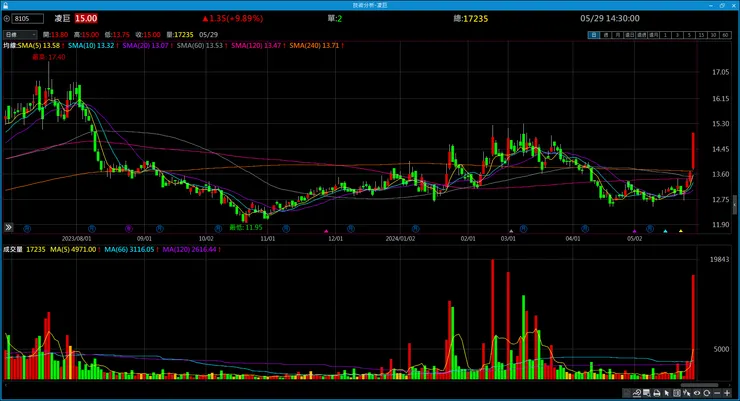This screenshot has height=401, width=740.
Task: Click the magenta triangle marker near 12/01
Action: 326,231
